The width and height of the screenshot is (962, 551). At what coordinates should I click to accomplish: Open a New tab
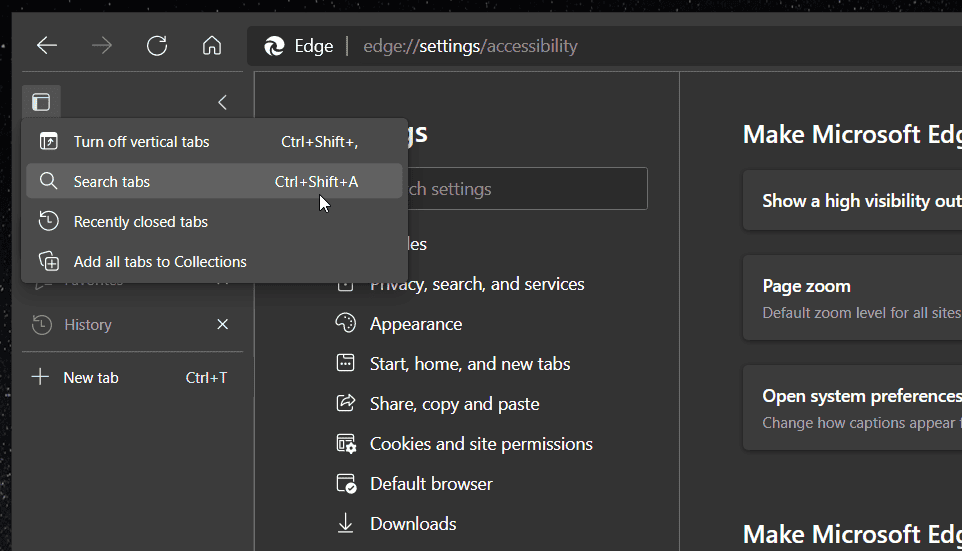click(x=132, y=377)
